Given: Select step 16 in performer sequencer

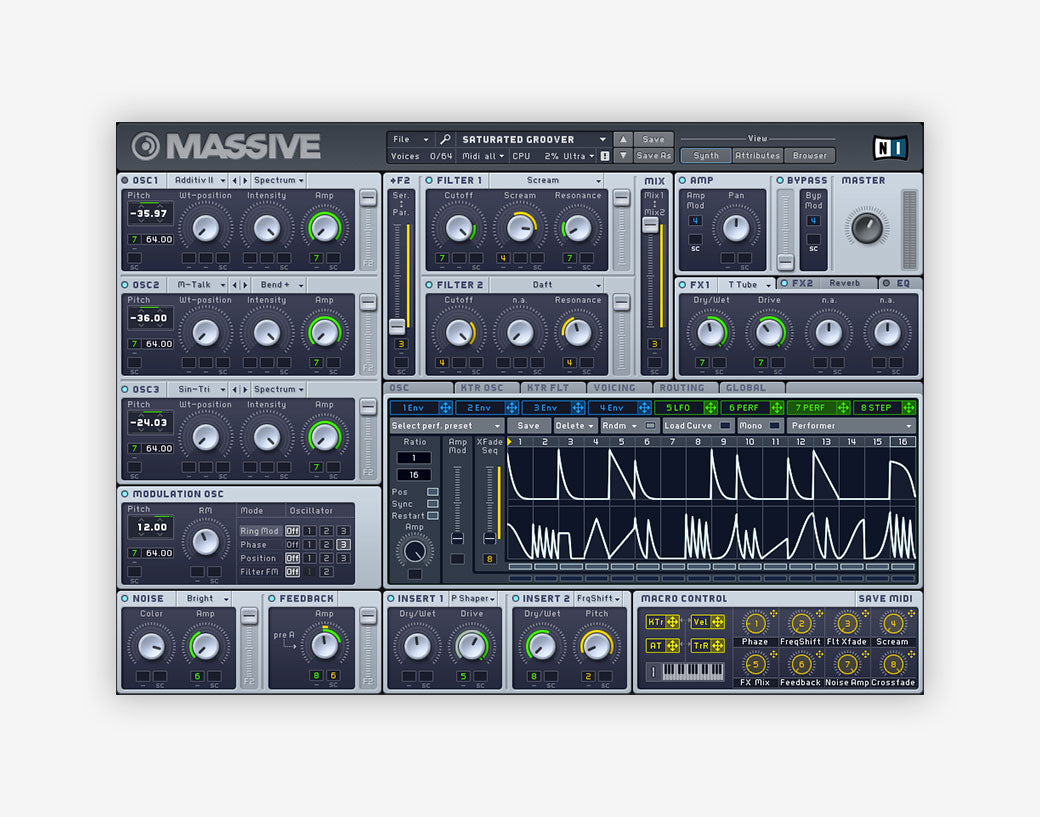Looking at the screenshot, I should click(x=903, y=442).
